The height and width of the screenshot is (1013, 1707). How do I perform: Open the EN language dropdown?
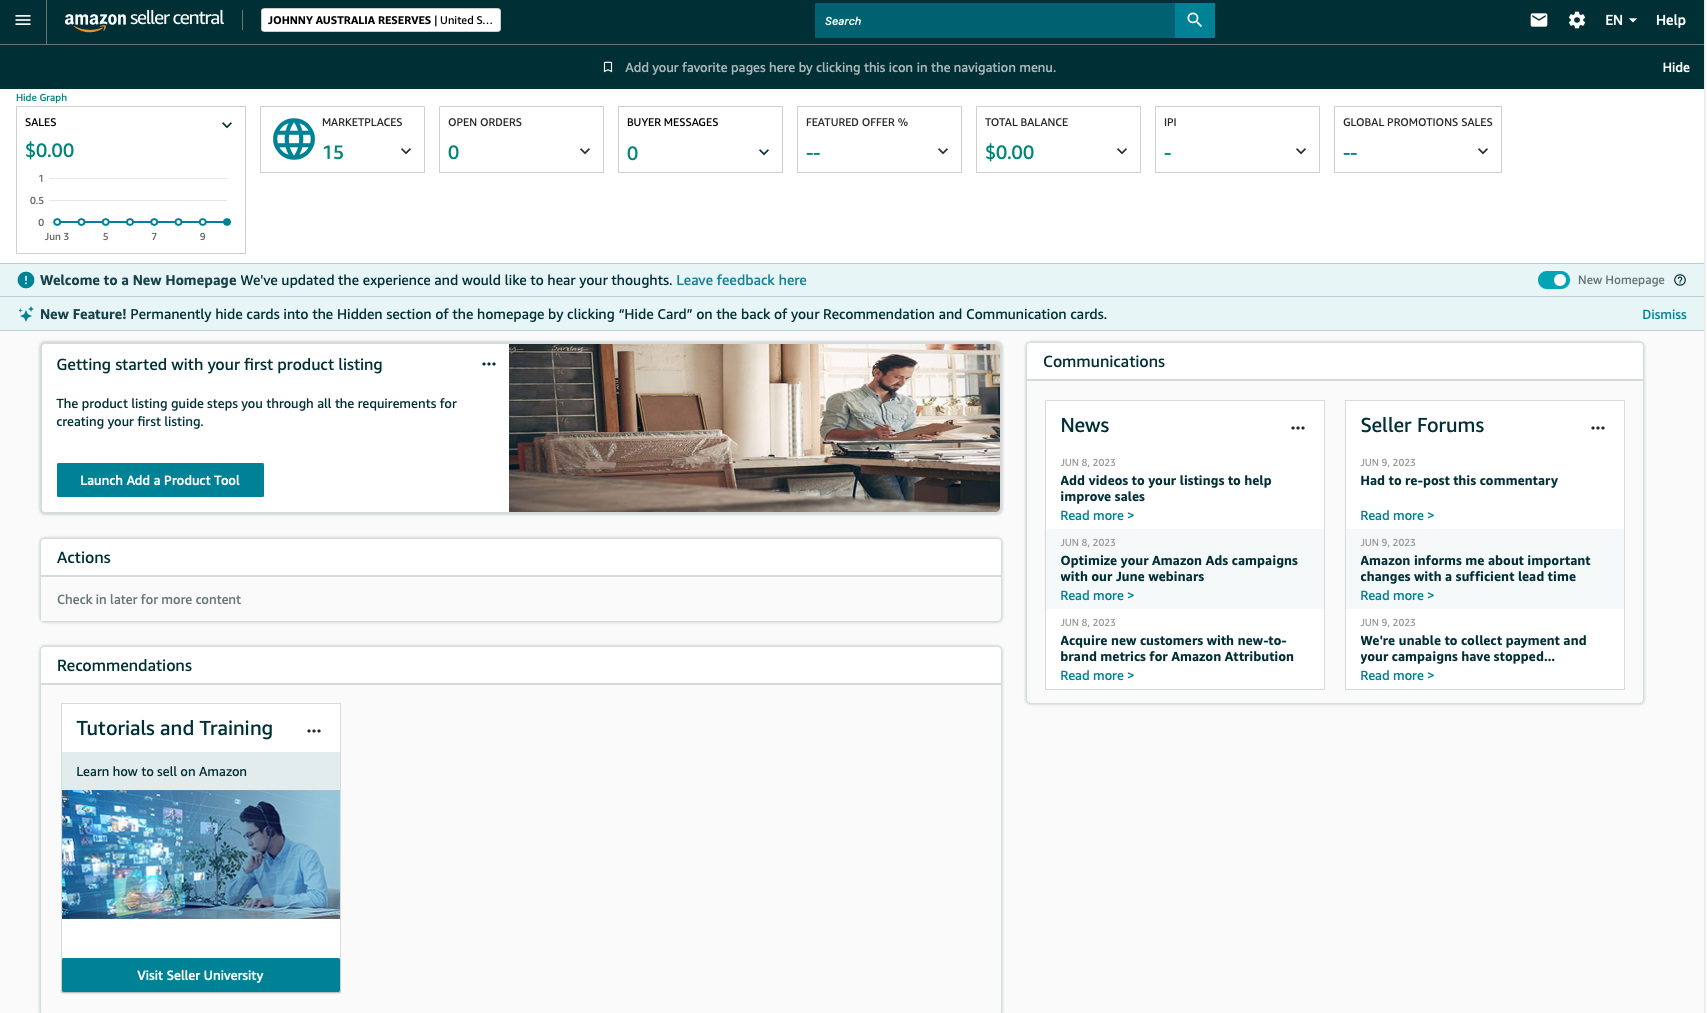(1621, 20)
